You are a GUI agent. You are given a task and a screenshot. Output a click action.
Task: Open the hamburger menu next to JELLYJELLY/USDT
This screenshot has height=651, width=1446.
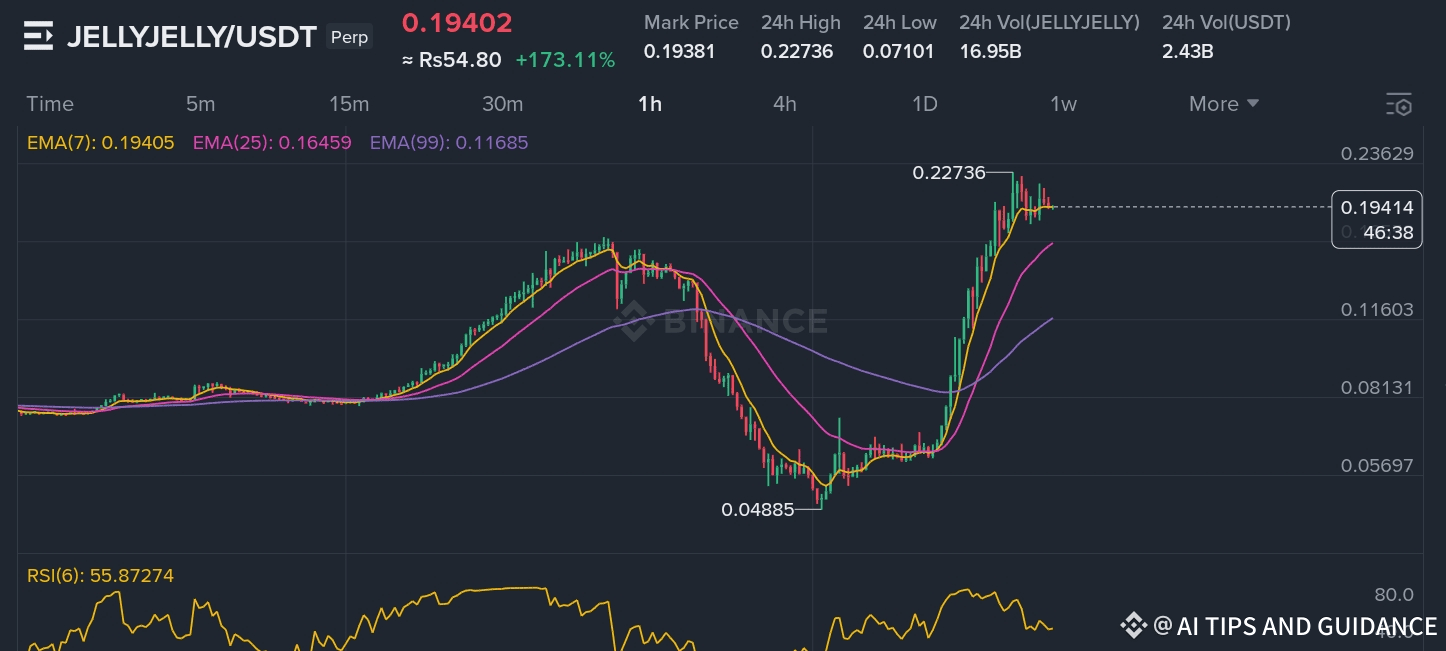38,37
